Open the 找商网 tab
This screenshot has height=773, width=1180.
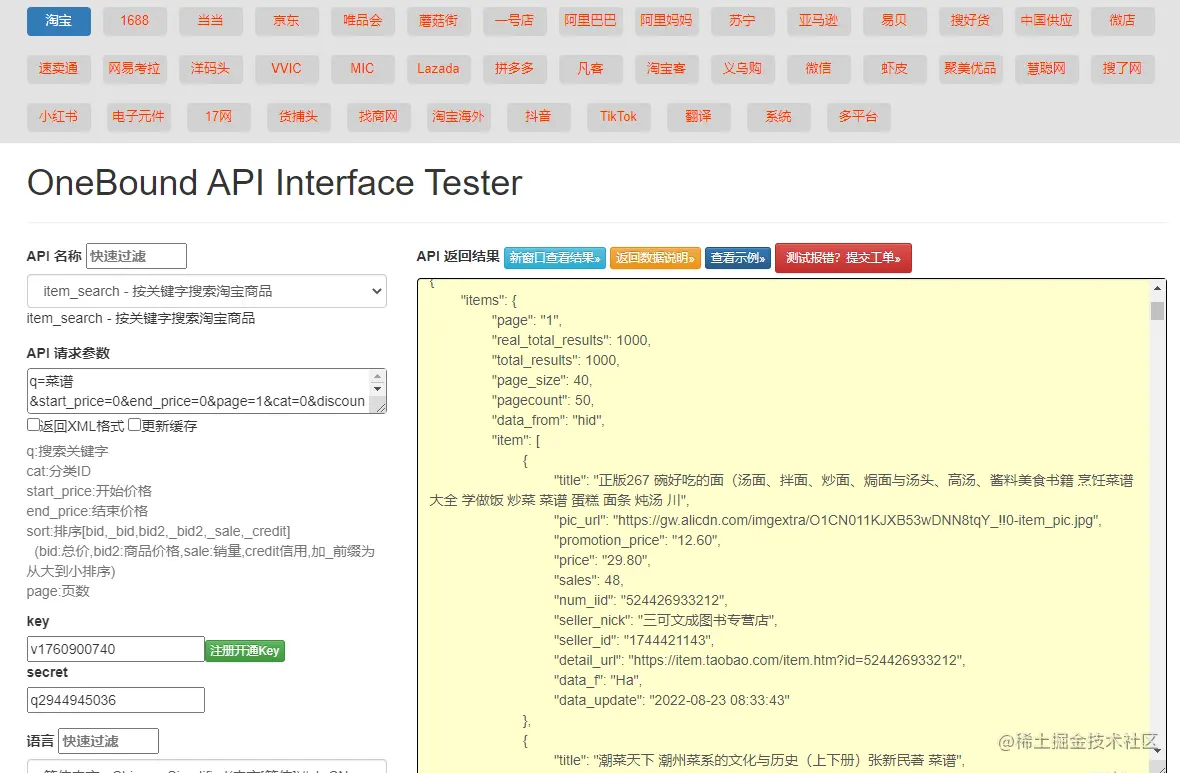pyautogui.click(x=379, y=117)
